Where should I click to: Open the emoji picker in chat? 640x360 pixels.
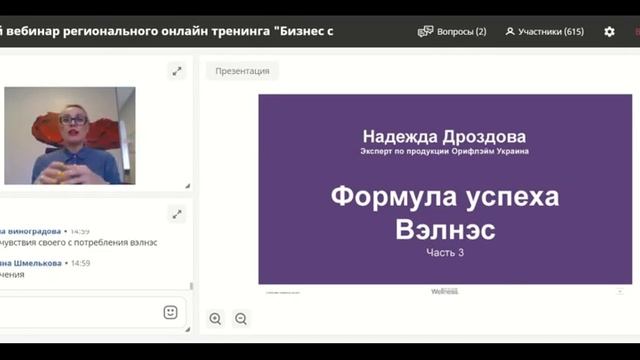170,312
